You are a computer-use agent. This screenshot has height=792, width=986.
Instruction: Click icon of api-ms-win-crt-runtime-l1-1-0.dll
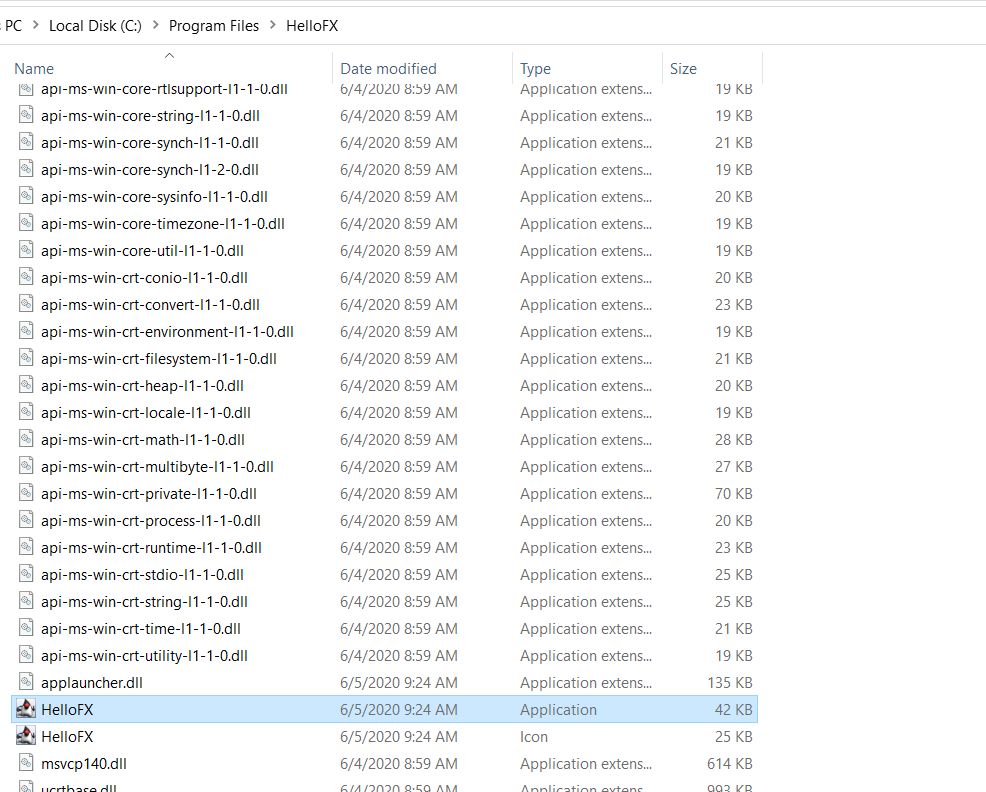pyautogui.click(x=26, y=548)
